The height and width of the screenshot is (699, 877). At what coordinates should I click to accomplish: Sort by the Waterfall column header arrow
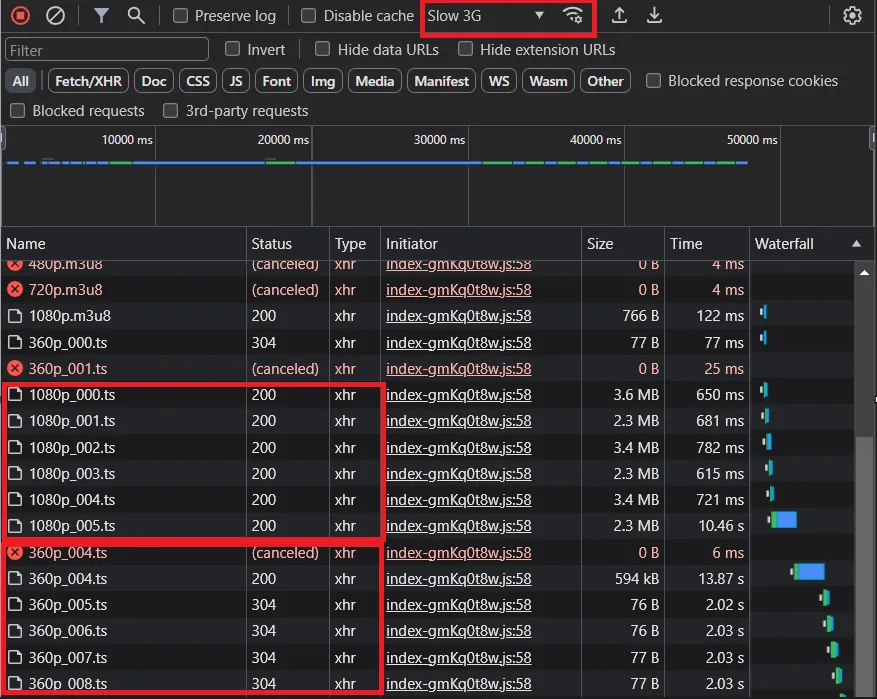coord(856,244)
